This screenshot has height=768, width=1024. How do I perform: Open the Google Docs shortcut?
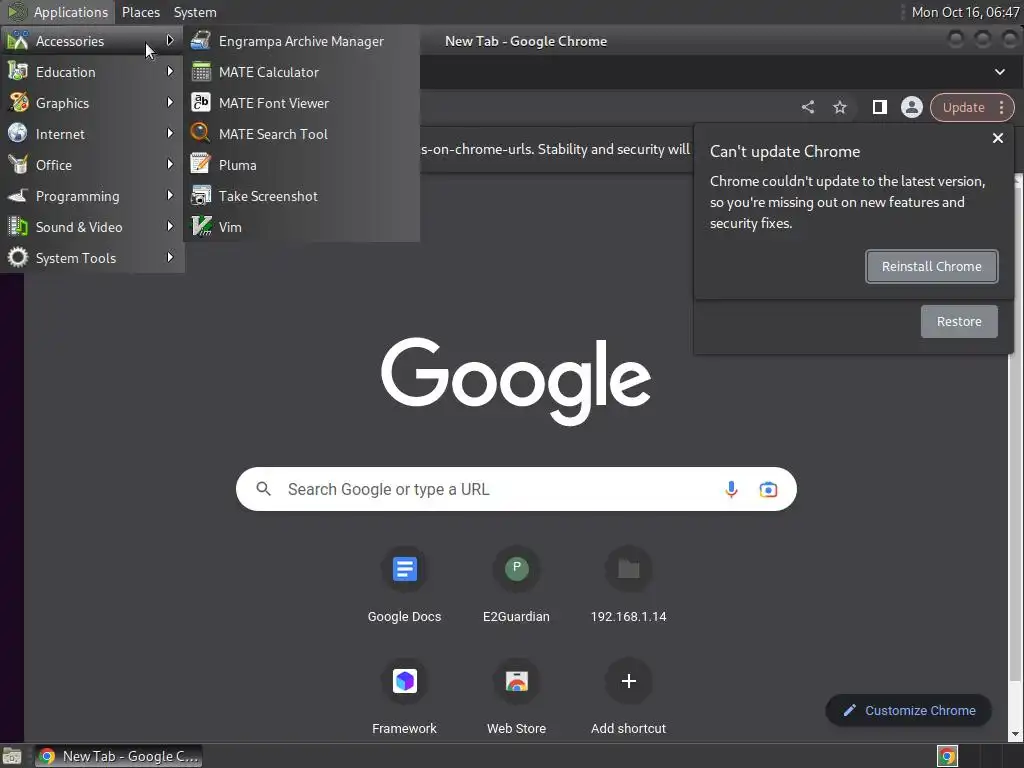point(404,584)
